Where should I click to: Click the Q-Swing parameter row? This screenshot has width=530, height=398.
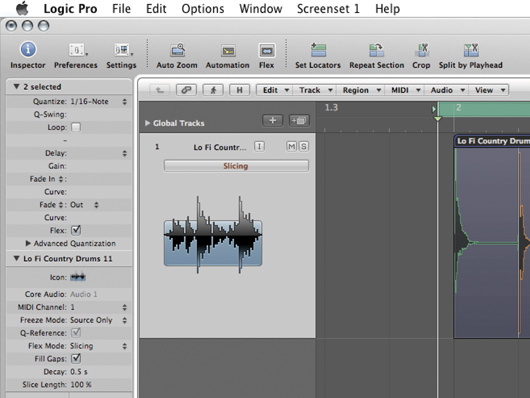point(69,114)
